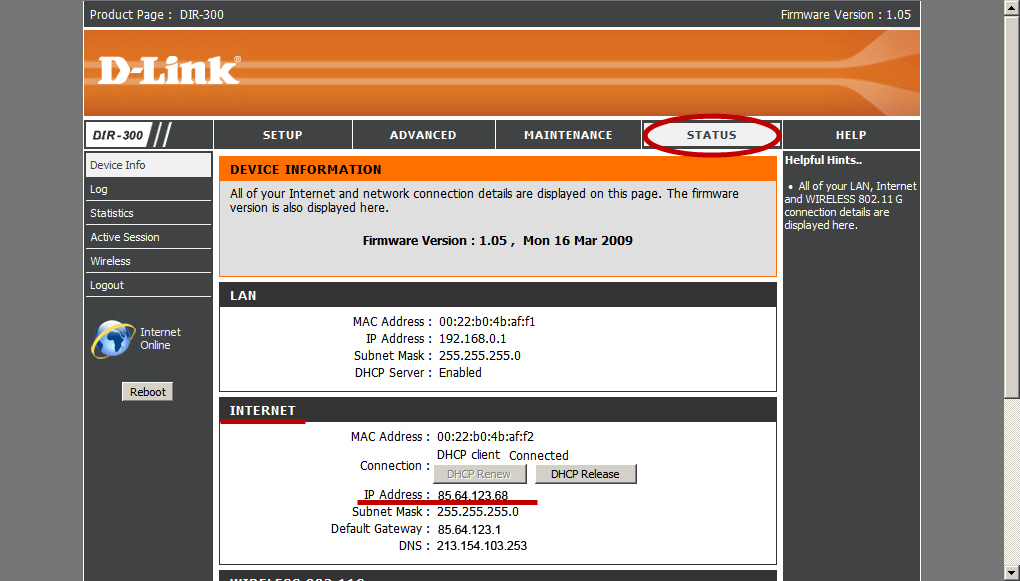Click Logout in the sidebar
Image resolution: width=1020 pixels, height=581 pixels.
107,285
